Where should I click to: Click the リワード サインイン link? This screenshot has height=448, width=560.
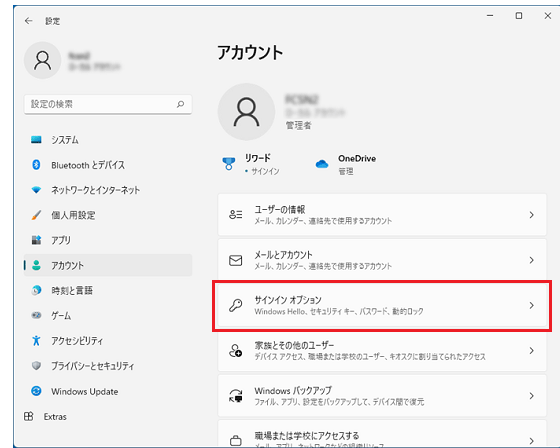click(265, 171)
